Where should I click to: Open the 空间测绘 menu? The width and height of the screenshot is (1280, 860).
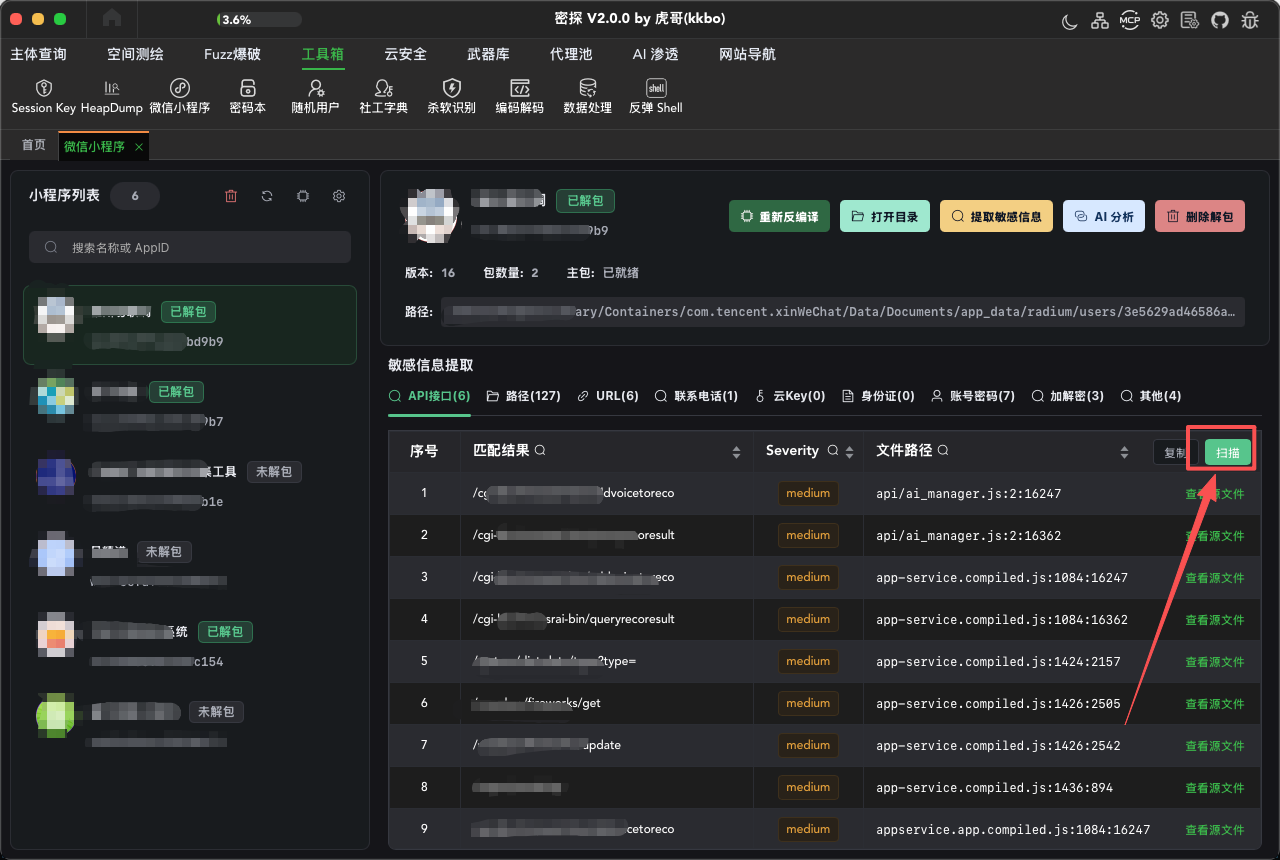pyautogui.click(x=135, y=54)
